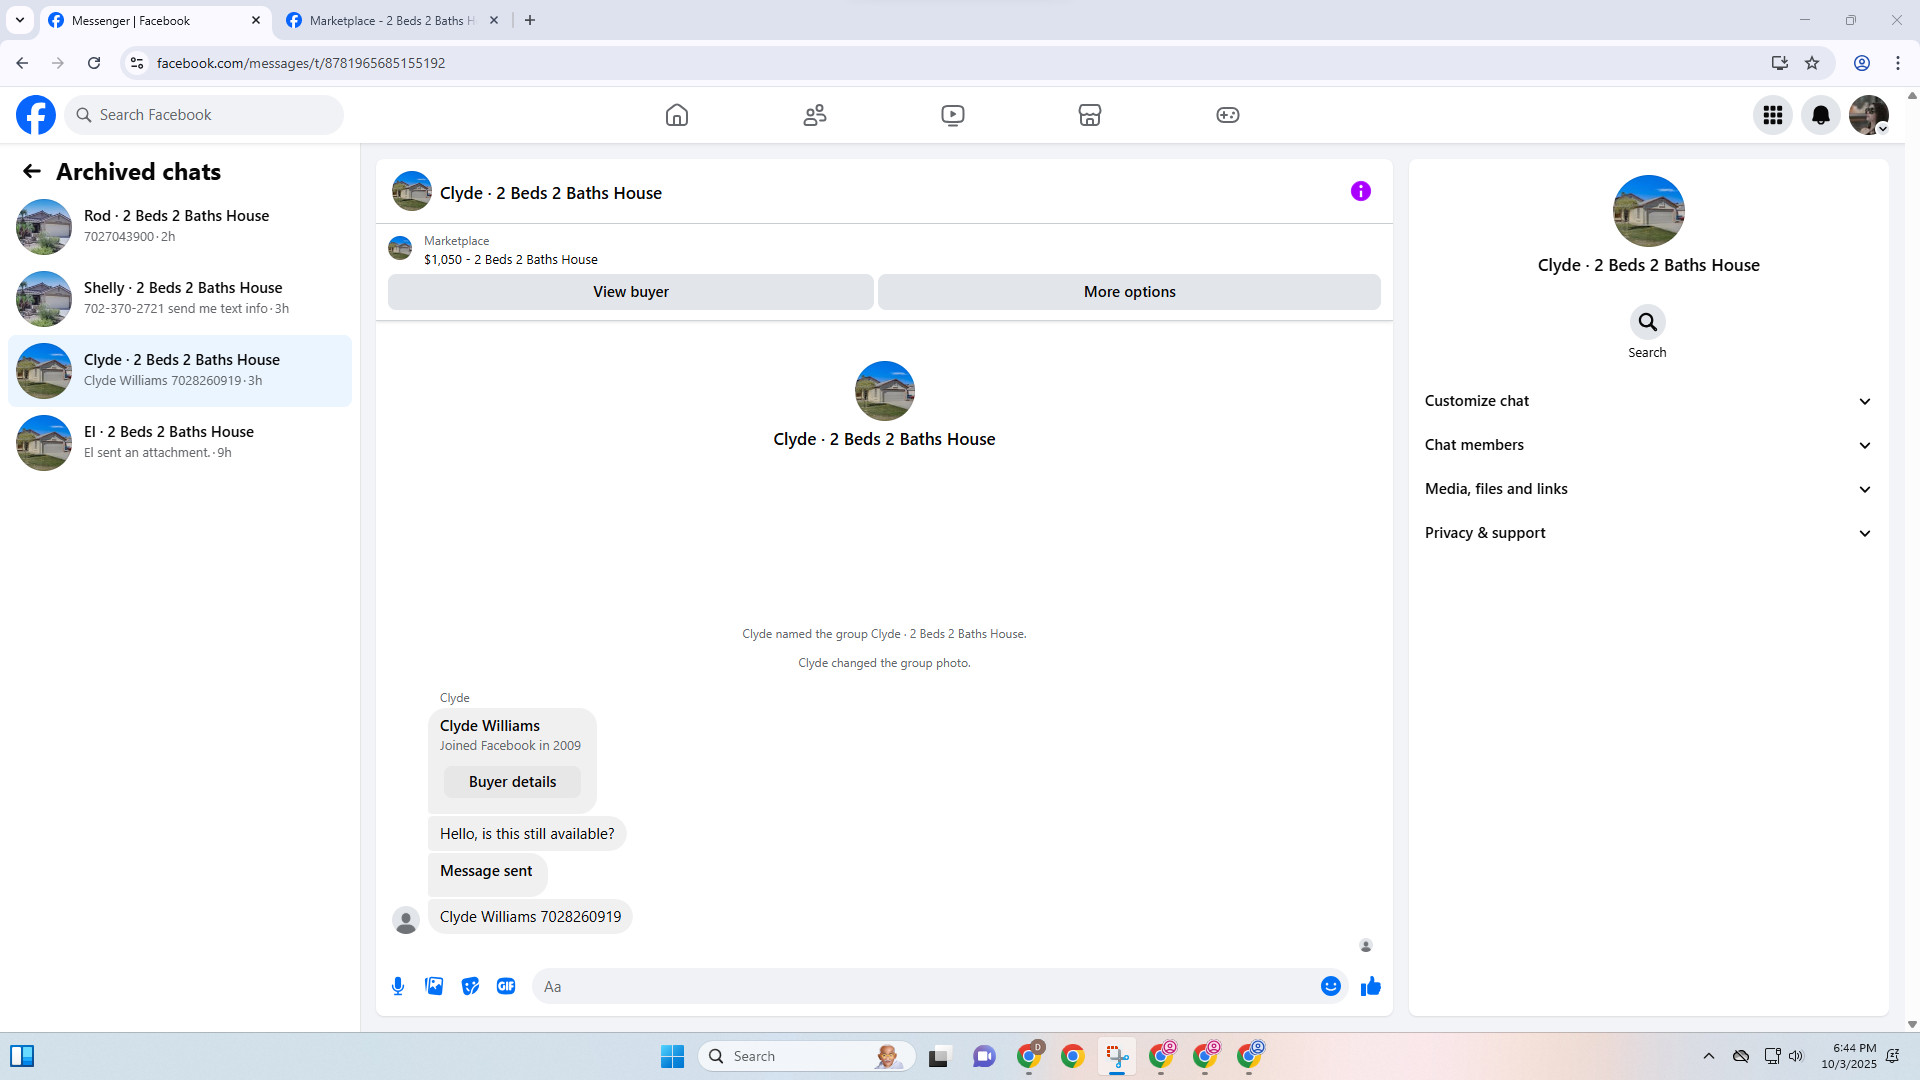Toggle the purple conversation information icon
The height and width of the screenshot is (1080, 1920).
[1360, 191]
